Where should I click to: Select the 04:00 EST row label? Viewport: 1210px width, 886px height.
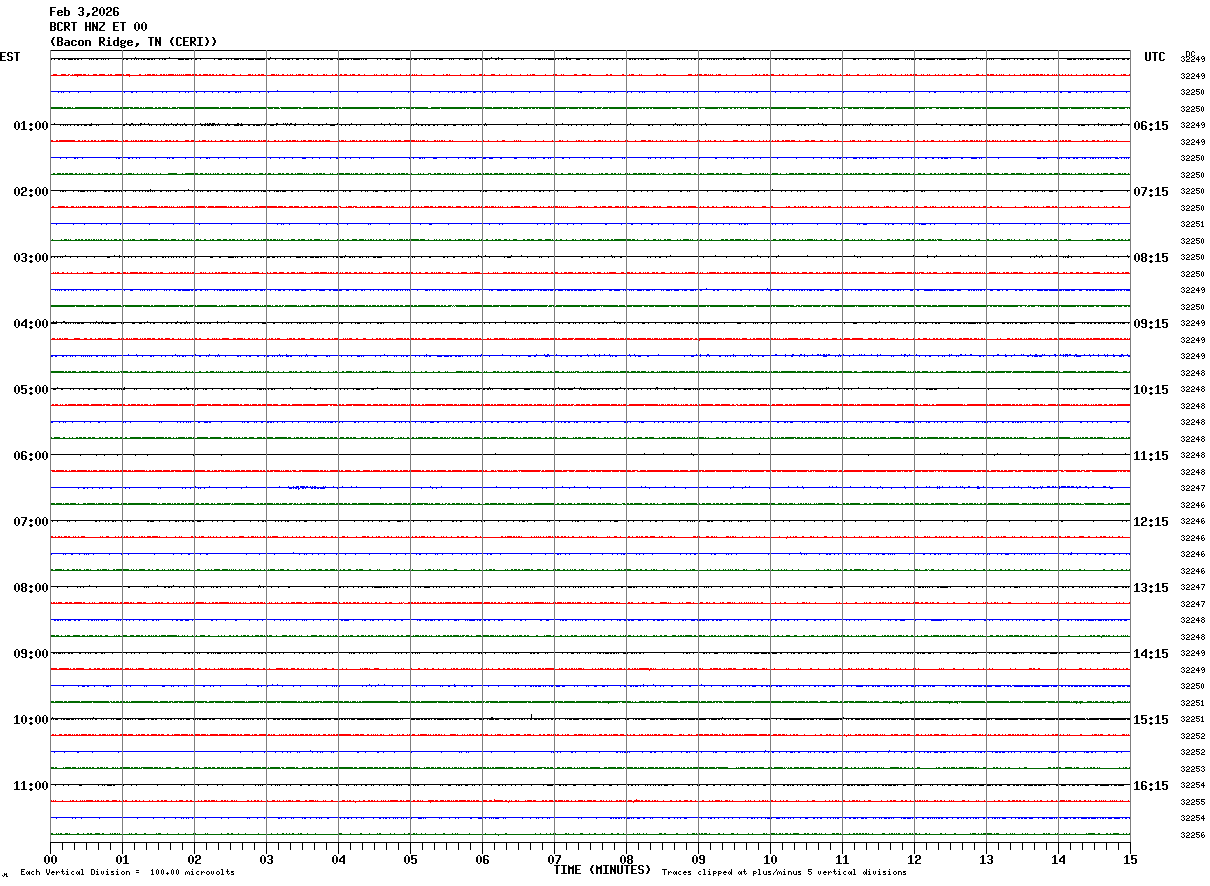(x=31, y=324)
